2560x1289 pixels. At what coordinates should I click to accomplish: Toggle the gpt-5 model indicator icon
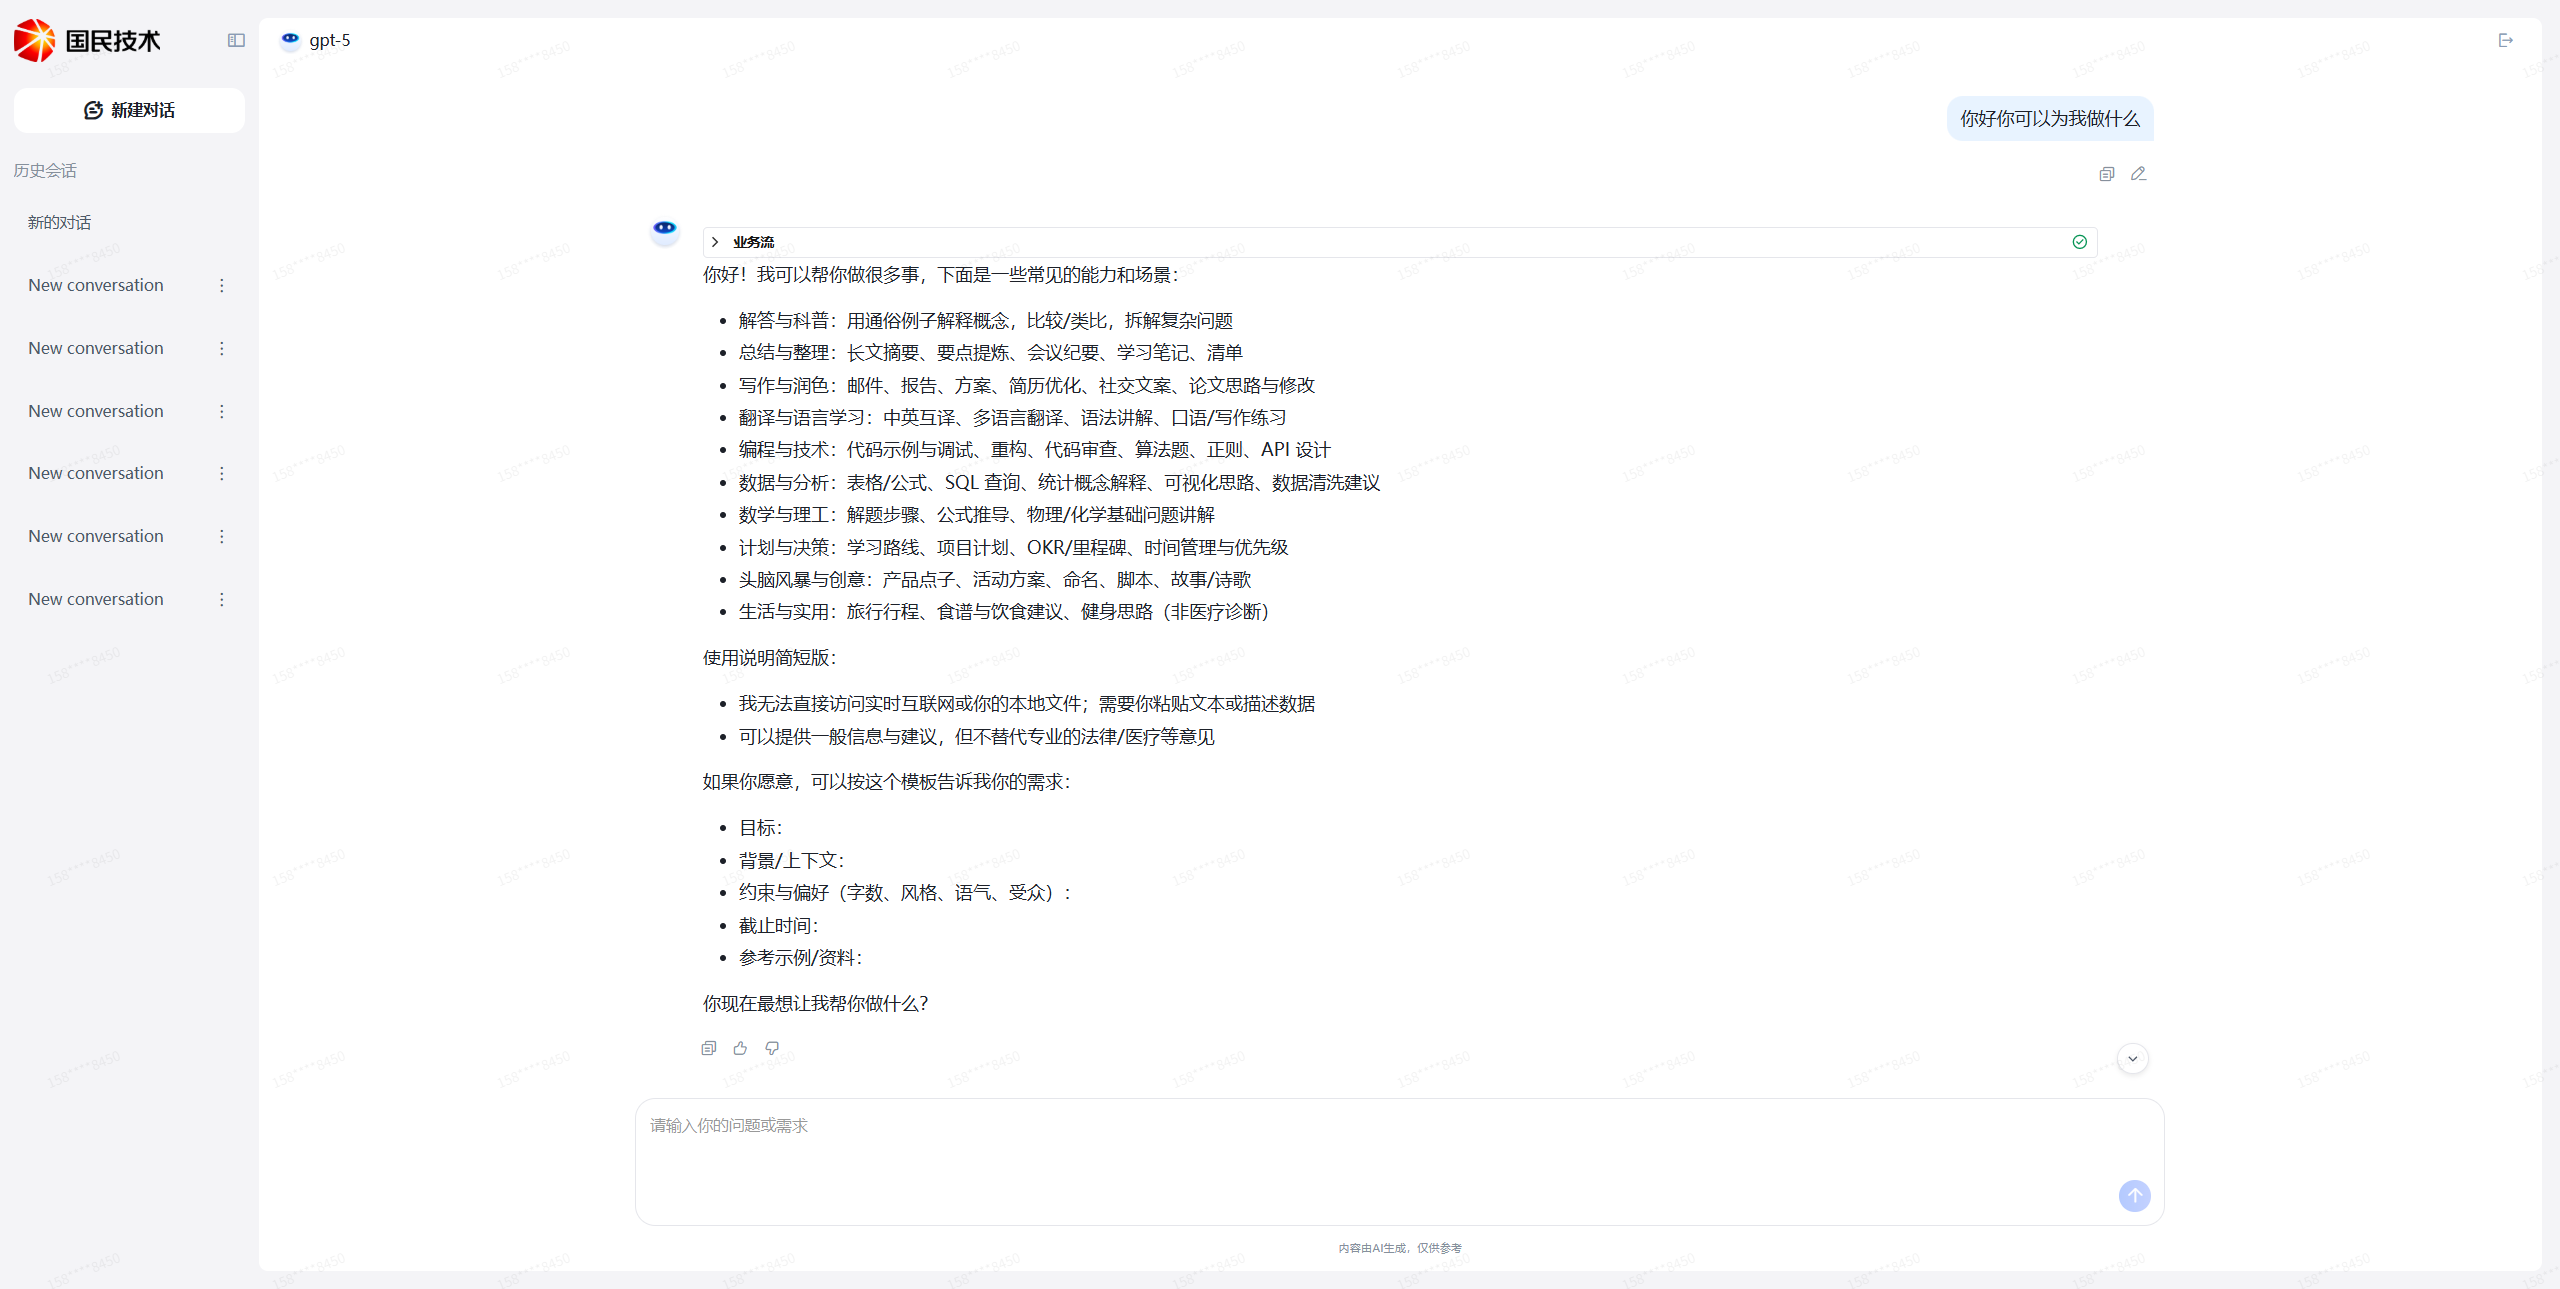coord(289,39)
